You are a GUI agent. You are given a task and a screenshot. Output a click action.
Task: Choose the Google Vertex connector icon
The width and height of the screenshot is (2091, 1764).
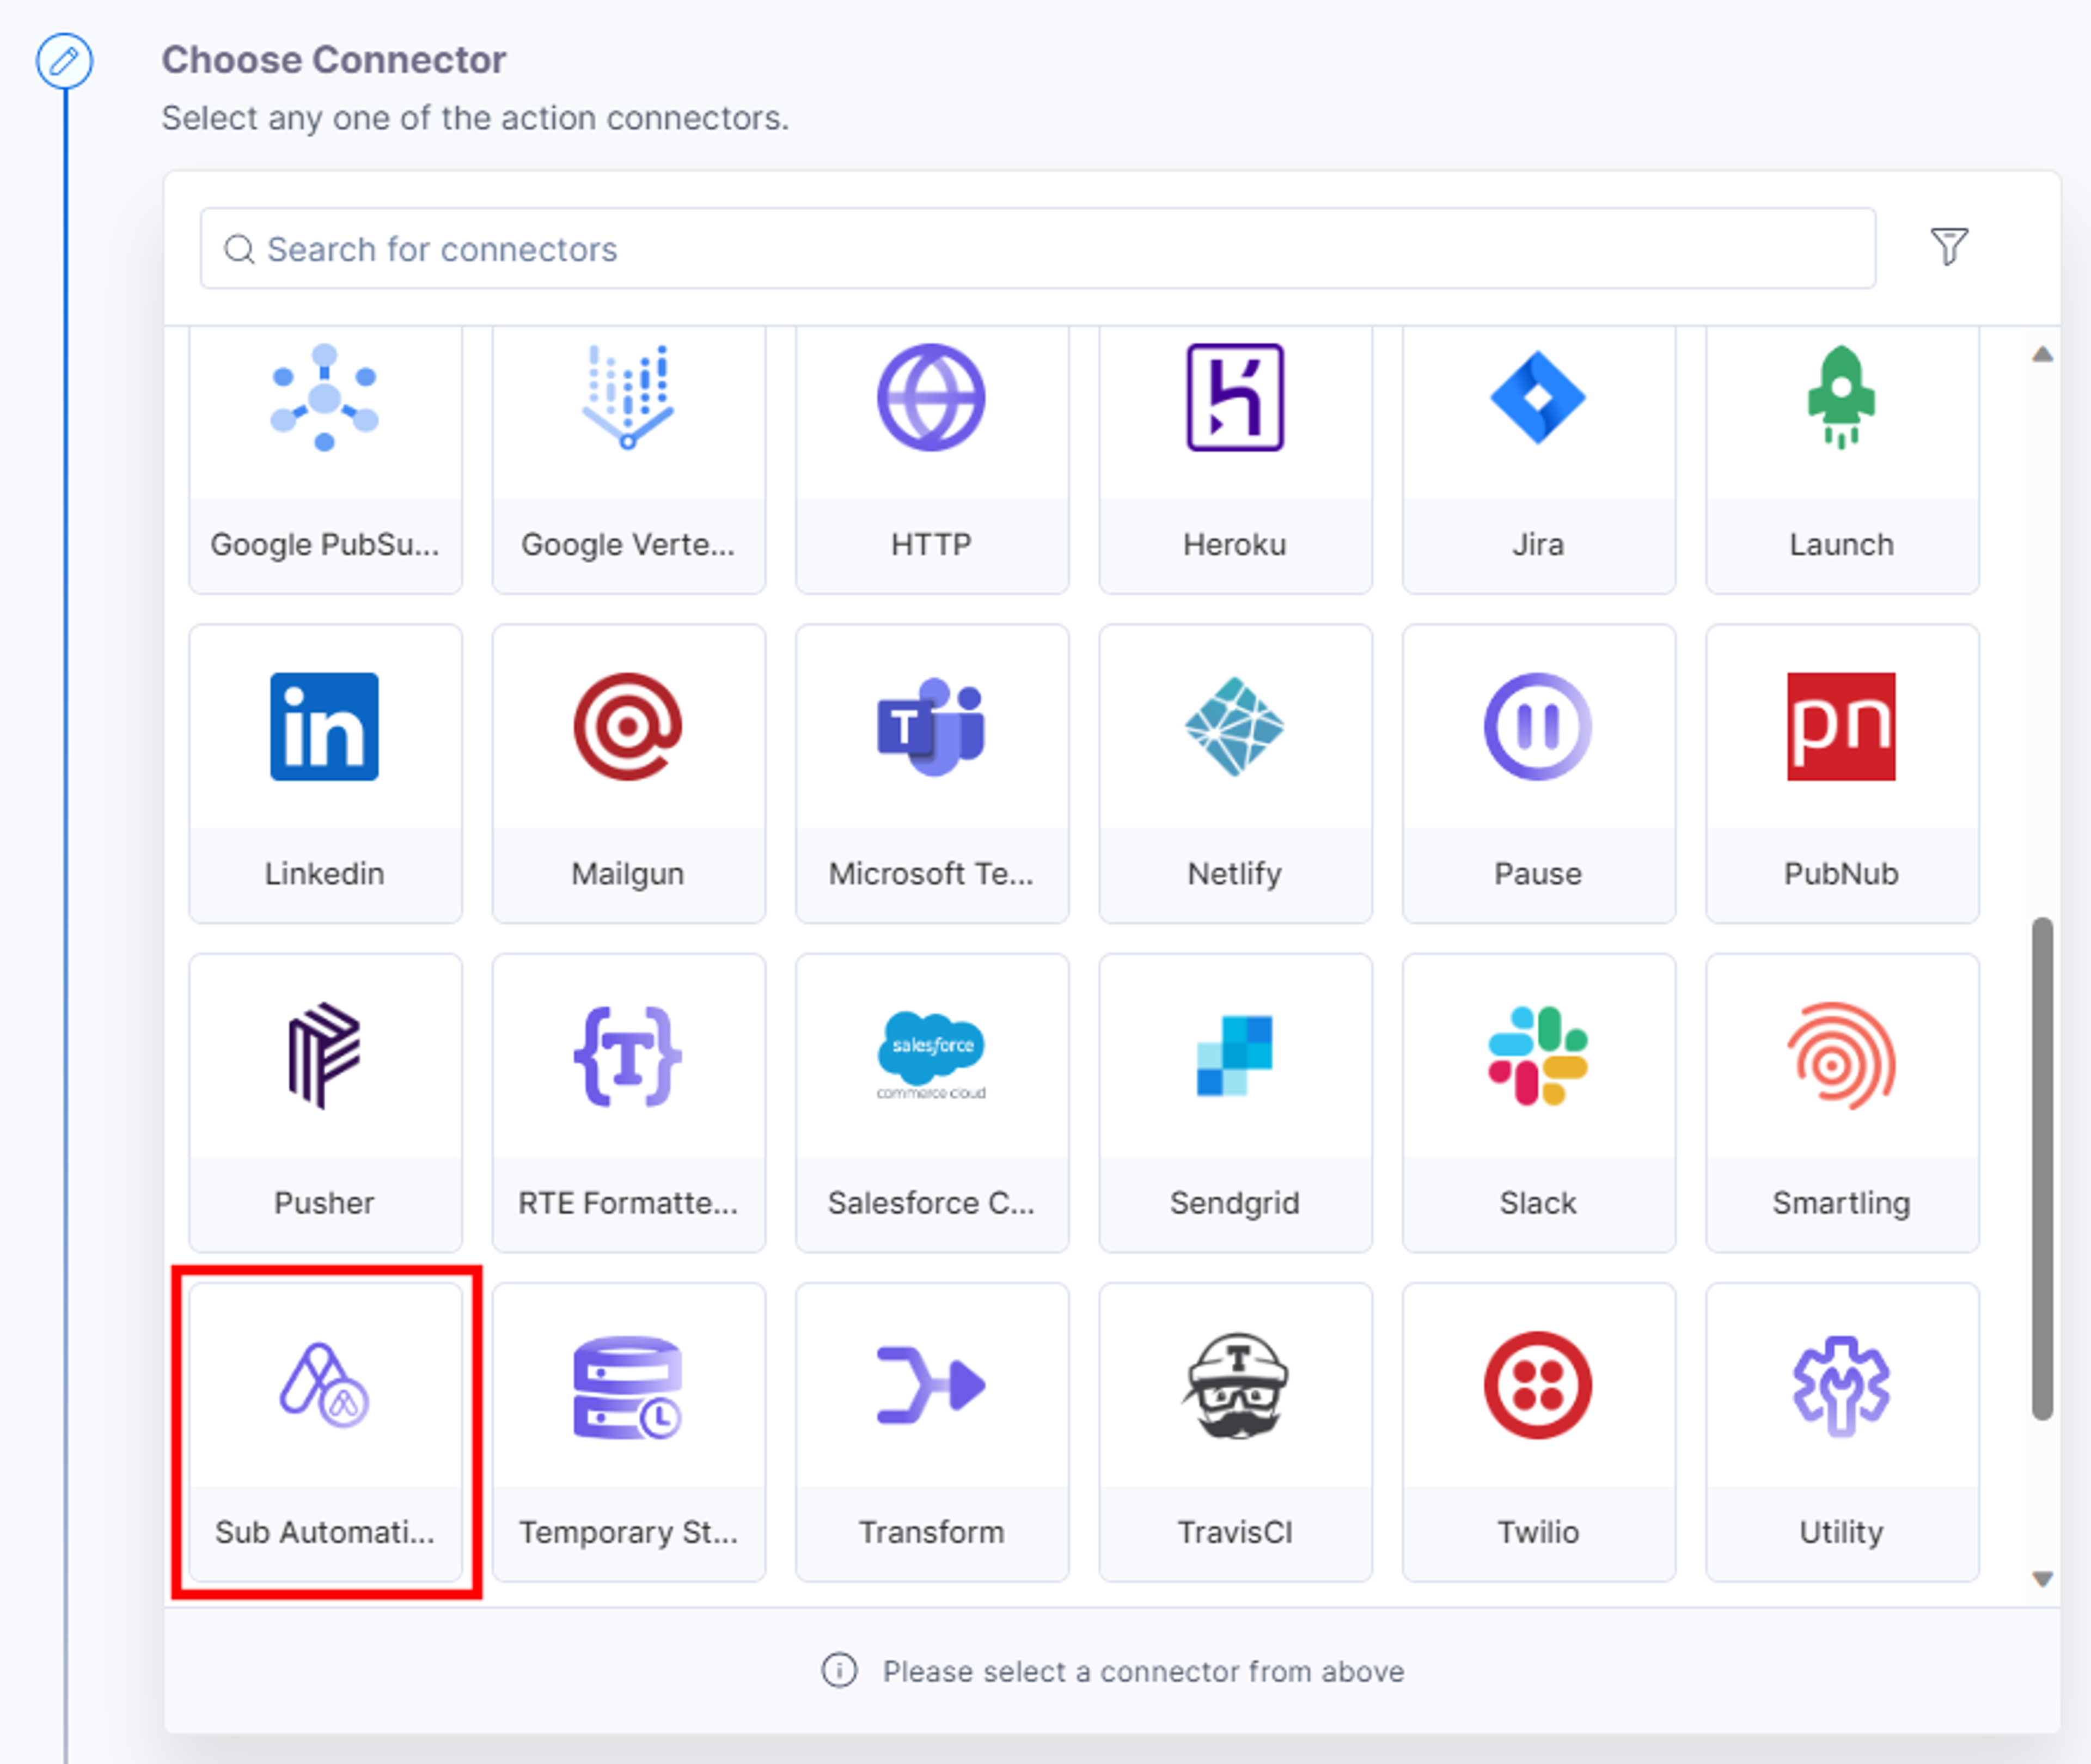[628, 398]
